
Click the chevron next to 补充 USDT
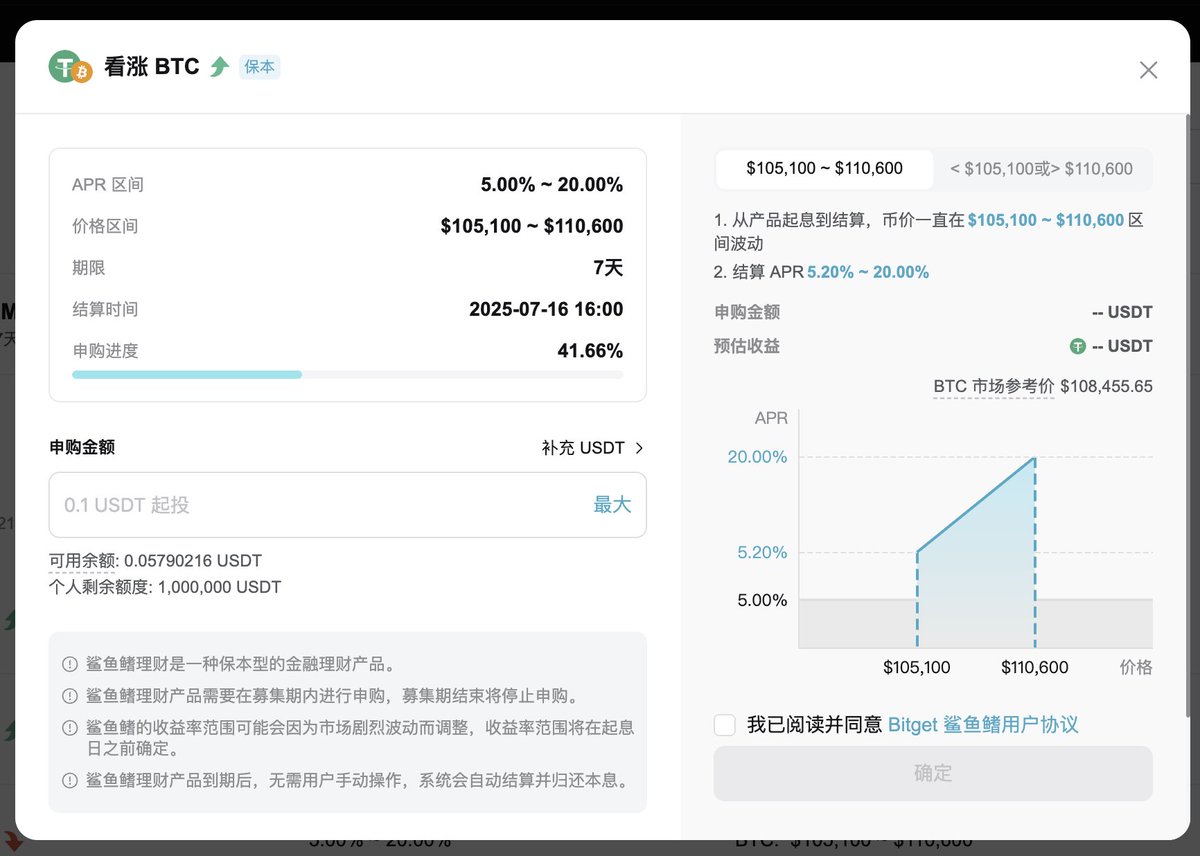(x=639, y=448)
